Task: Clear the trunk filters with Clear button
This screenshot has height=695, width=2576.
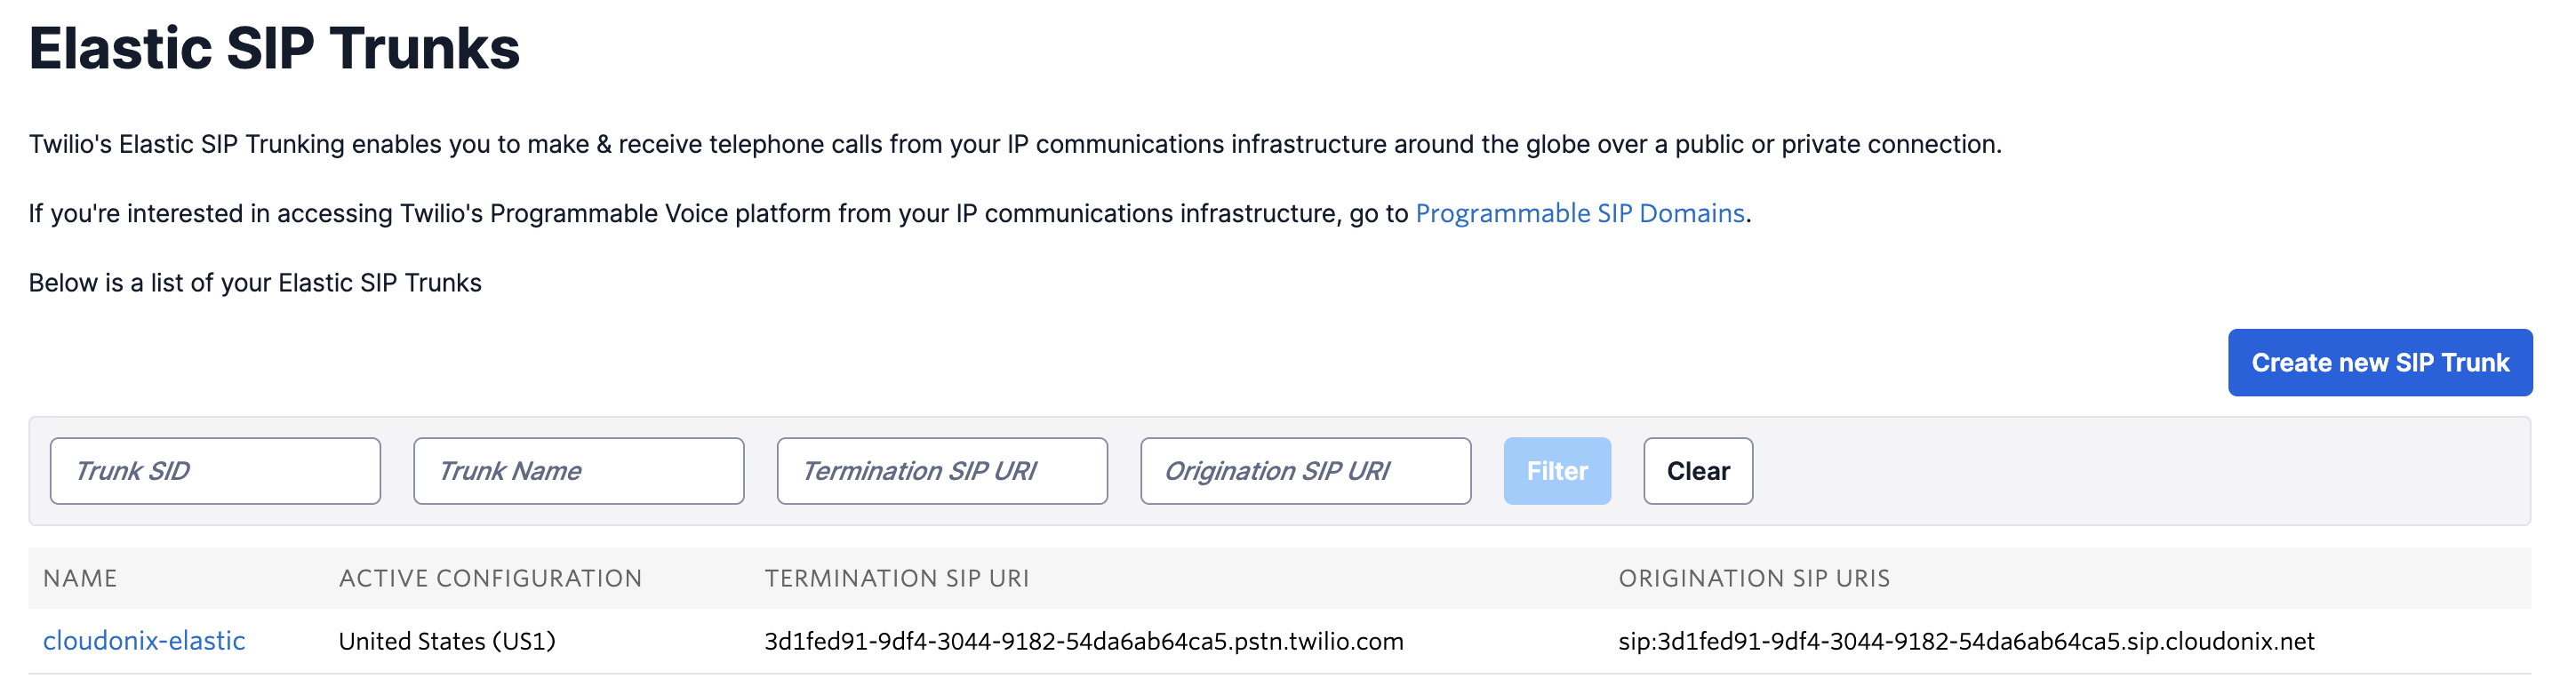Action: pyautogui.click(x=1697, y=471)
